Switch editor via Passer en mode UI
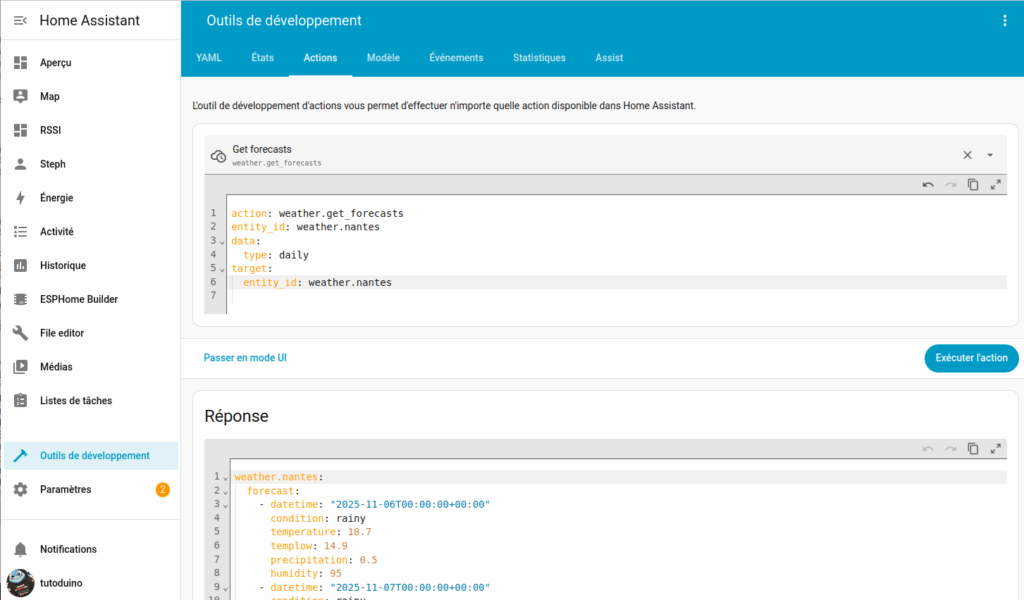Viewport: 1024px width, 600px height. tap(246, 357)
